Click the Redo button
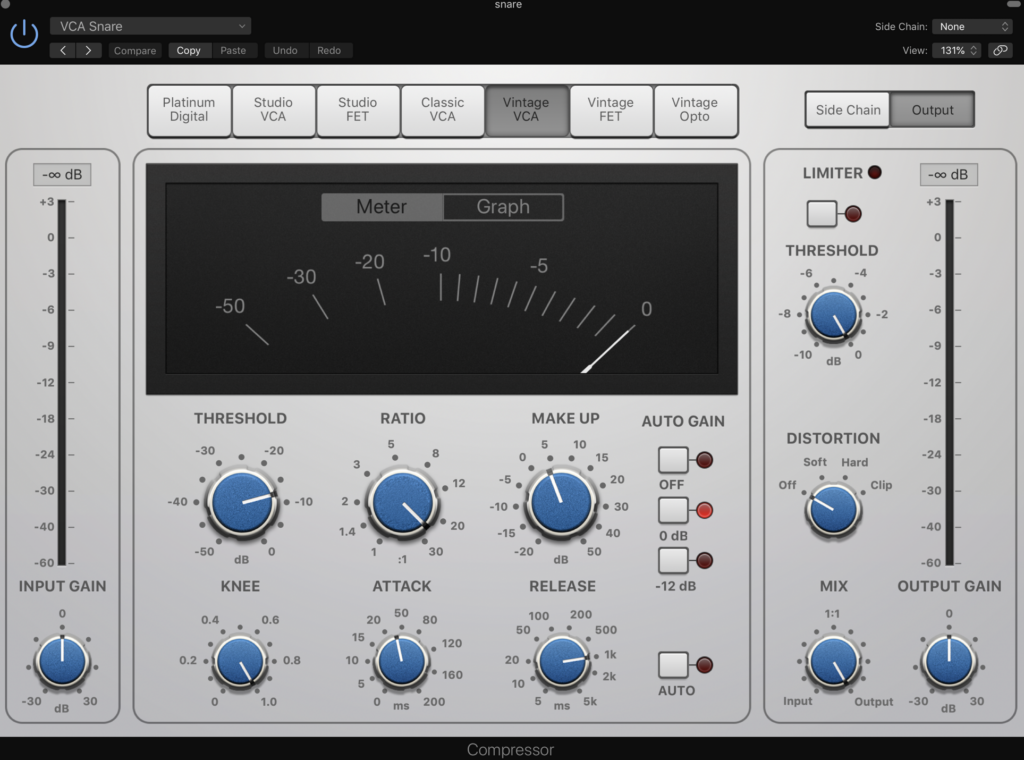This screenshot has width=1024, height=760. pyautogui.click(x=329, y=50)
